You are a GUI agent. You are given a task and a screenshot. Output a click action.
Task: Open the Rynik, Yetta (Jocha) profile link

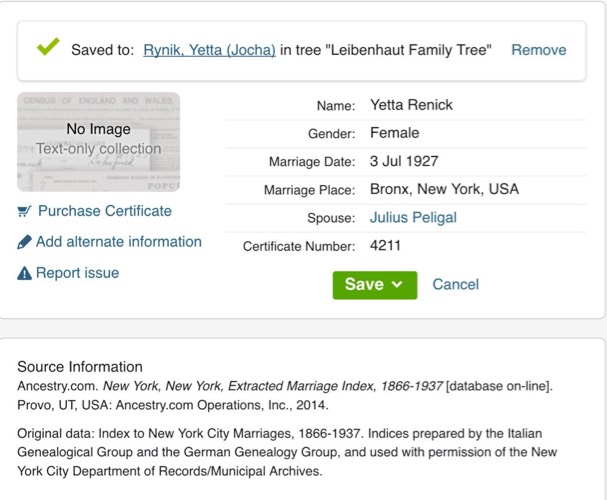point(209,50)
